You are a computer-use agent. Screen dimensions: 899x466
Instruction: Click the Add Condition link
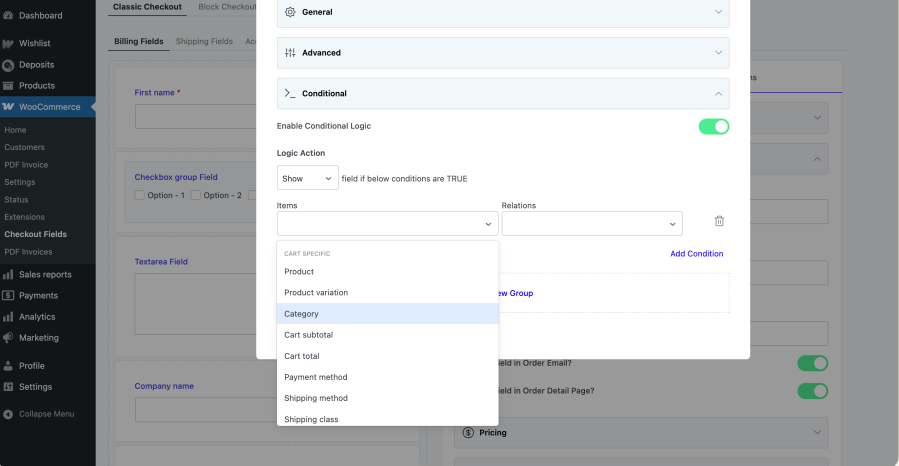(696, 254)
